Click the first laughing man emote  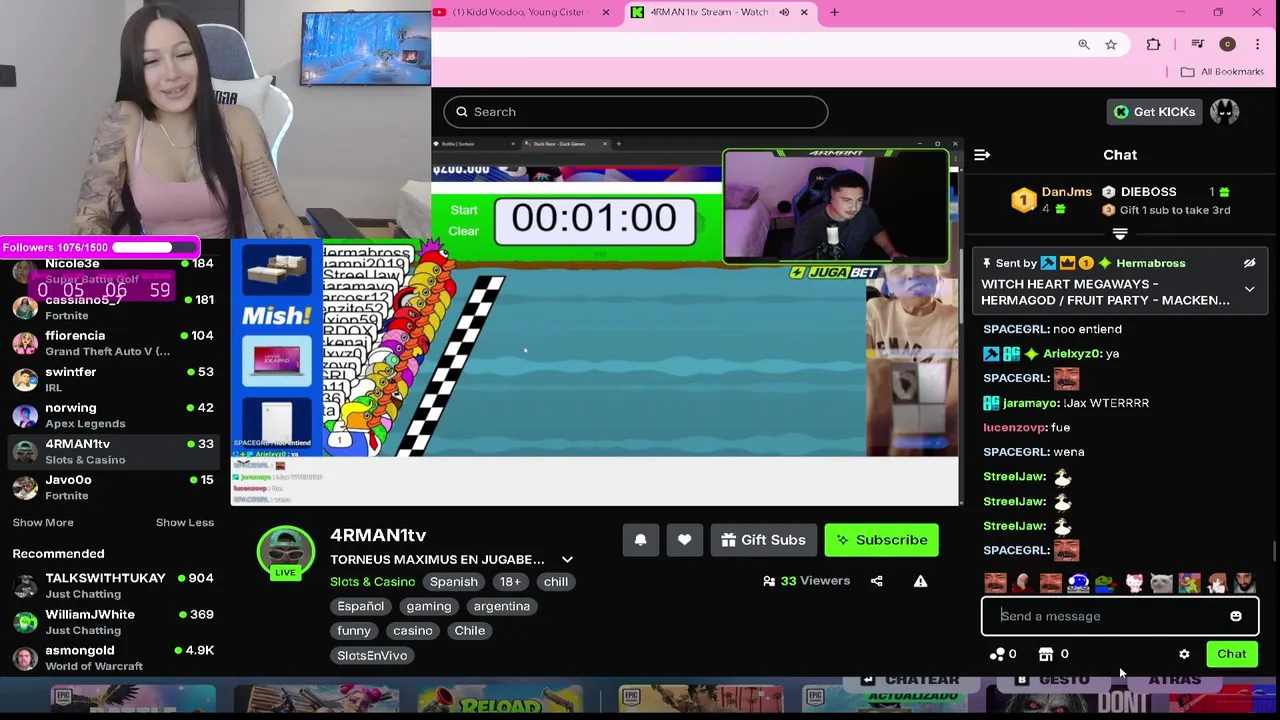coord(995,583)
